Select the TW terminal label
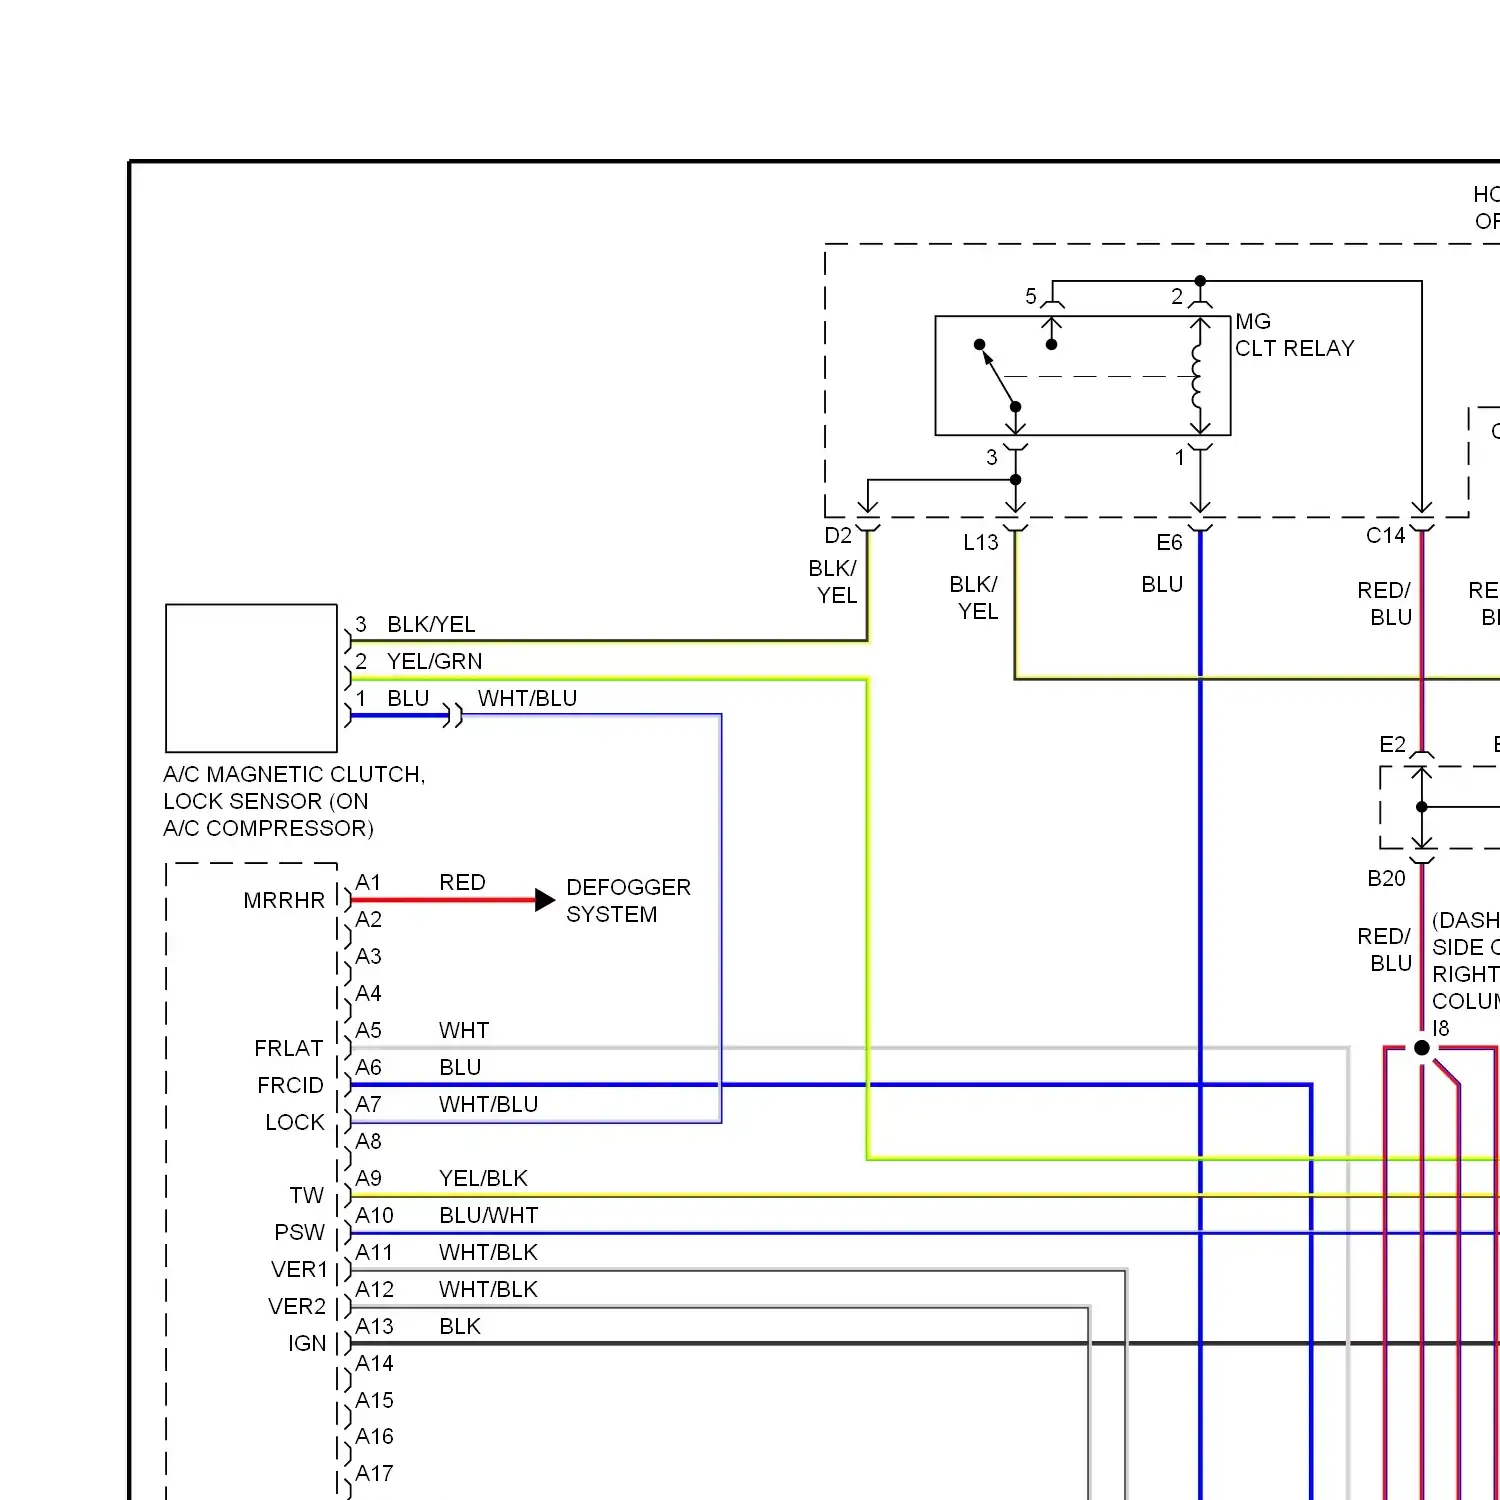1500x1500 pixels. point(307,1195)
